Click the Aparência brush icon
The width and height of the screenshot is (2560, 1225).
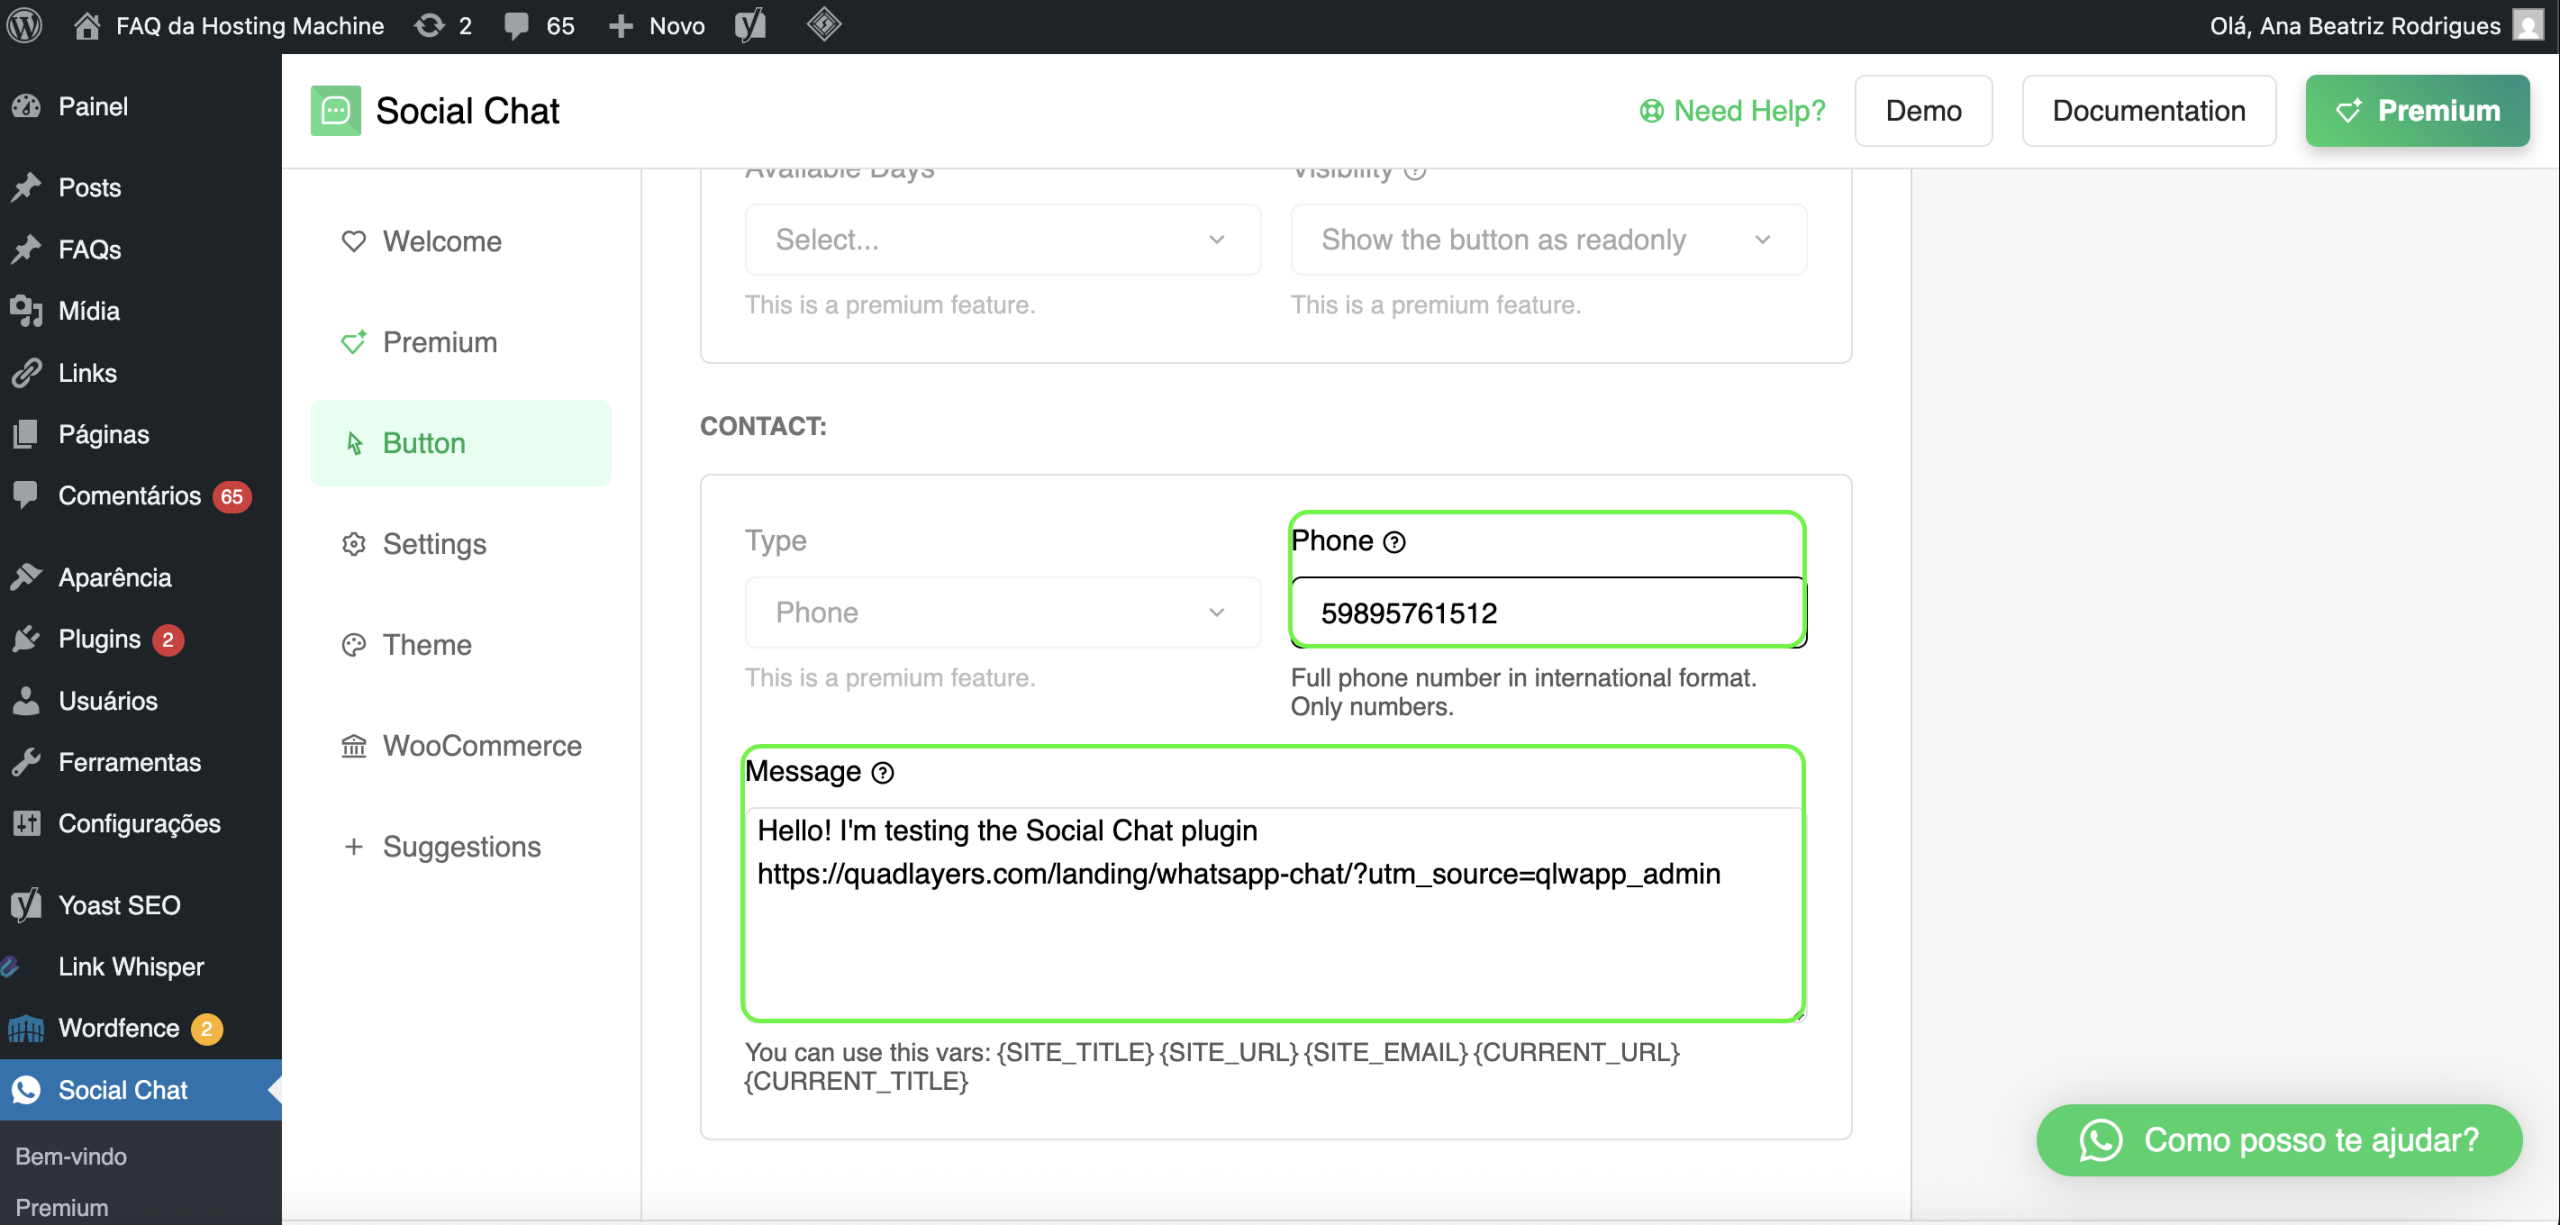(27, 577)
